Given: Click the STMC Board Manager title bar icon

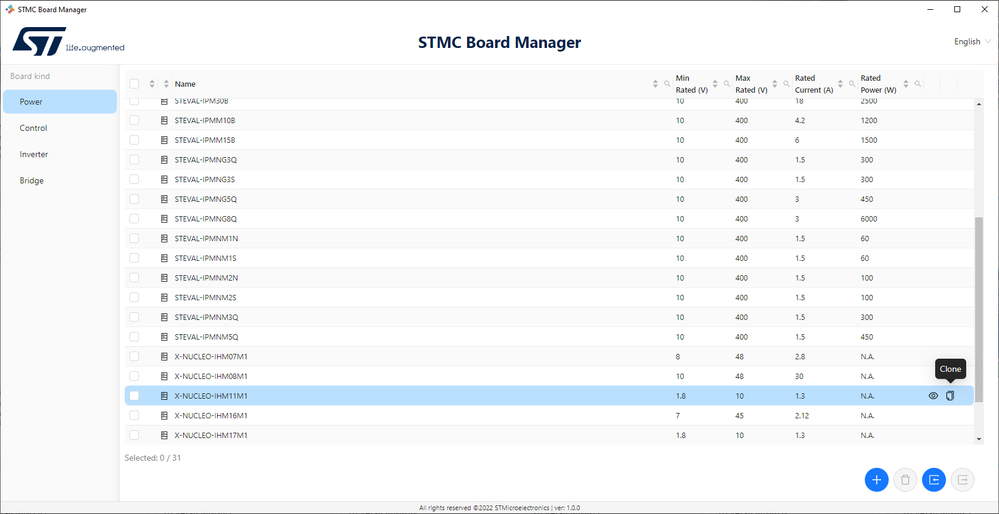Looking at the screenshot, I should pos(10,9).
